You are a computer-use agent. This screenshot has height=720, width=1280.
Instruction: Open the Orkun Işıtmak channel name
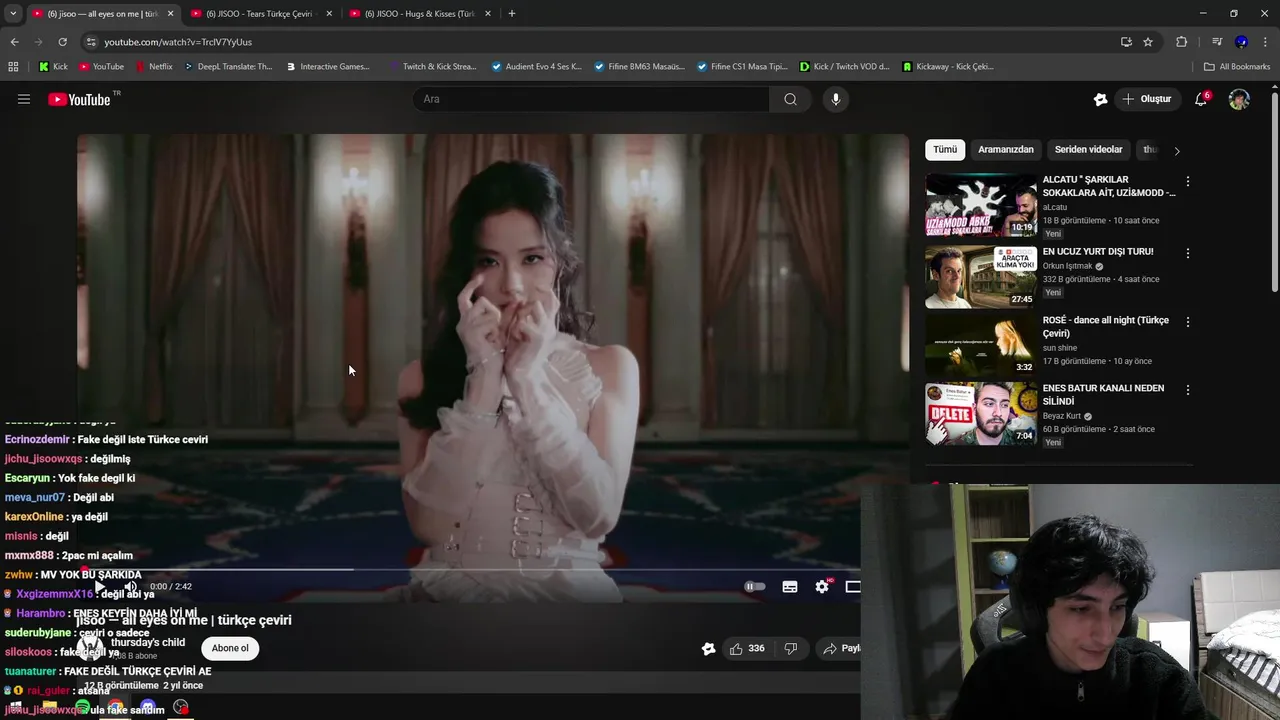tap(1067, 266)
